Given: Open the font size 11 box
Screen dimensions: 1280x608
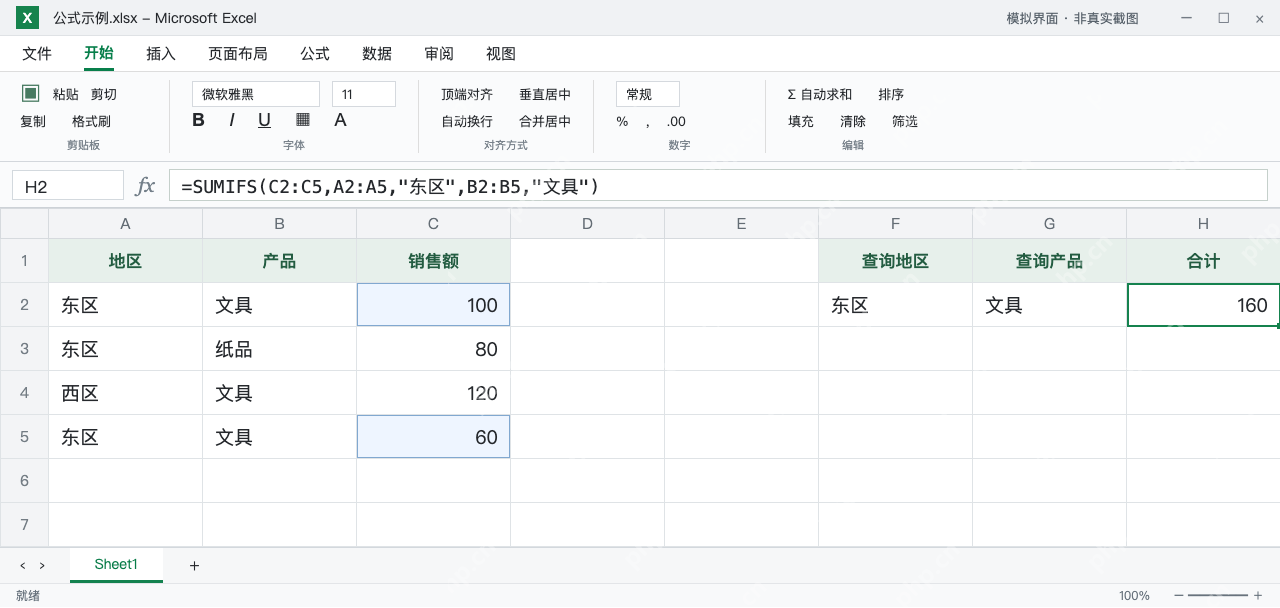Looking at the screenshot, I should tap(364, 94).
